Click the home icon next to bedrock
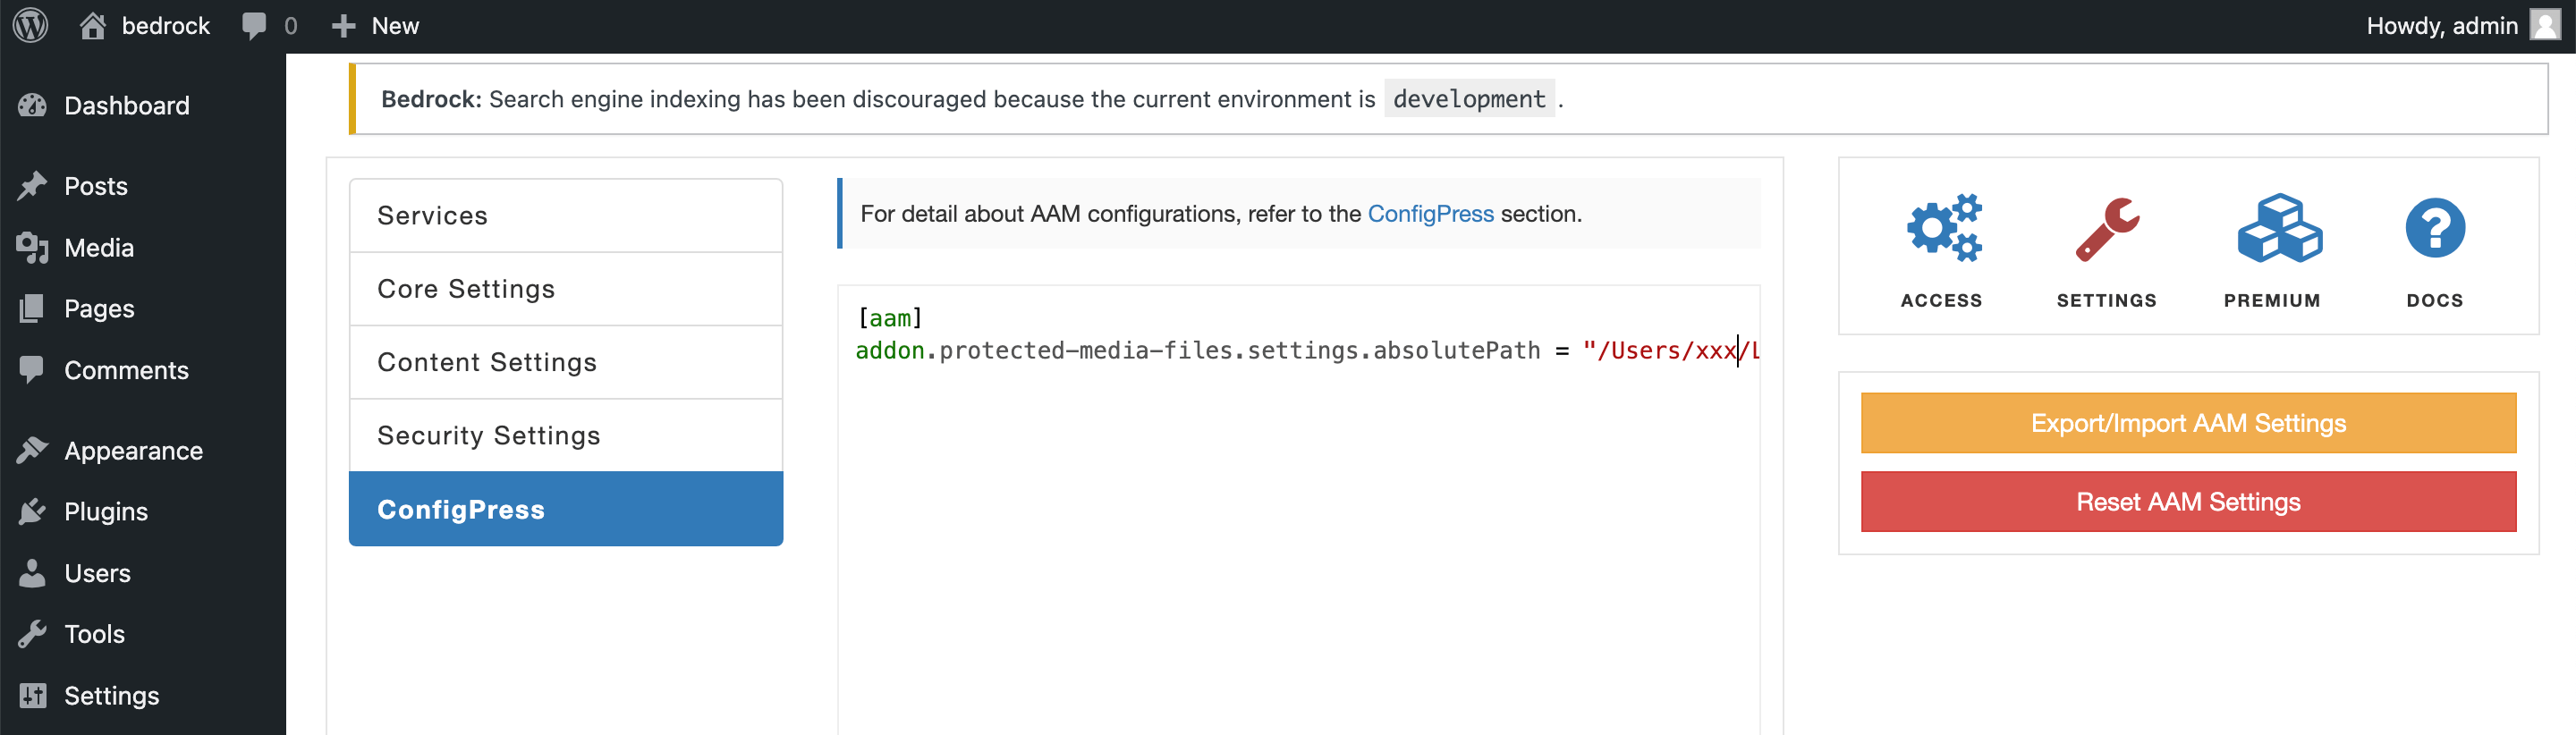The height and width of the screenshot is (735, 2576). 93,25
